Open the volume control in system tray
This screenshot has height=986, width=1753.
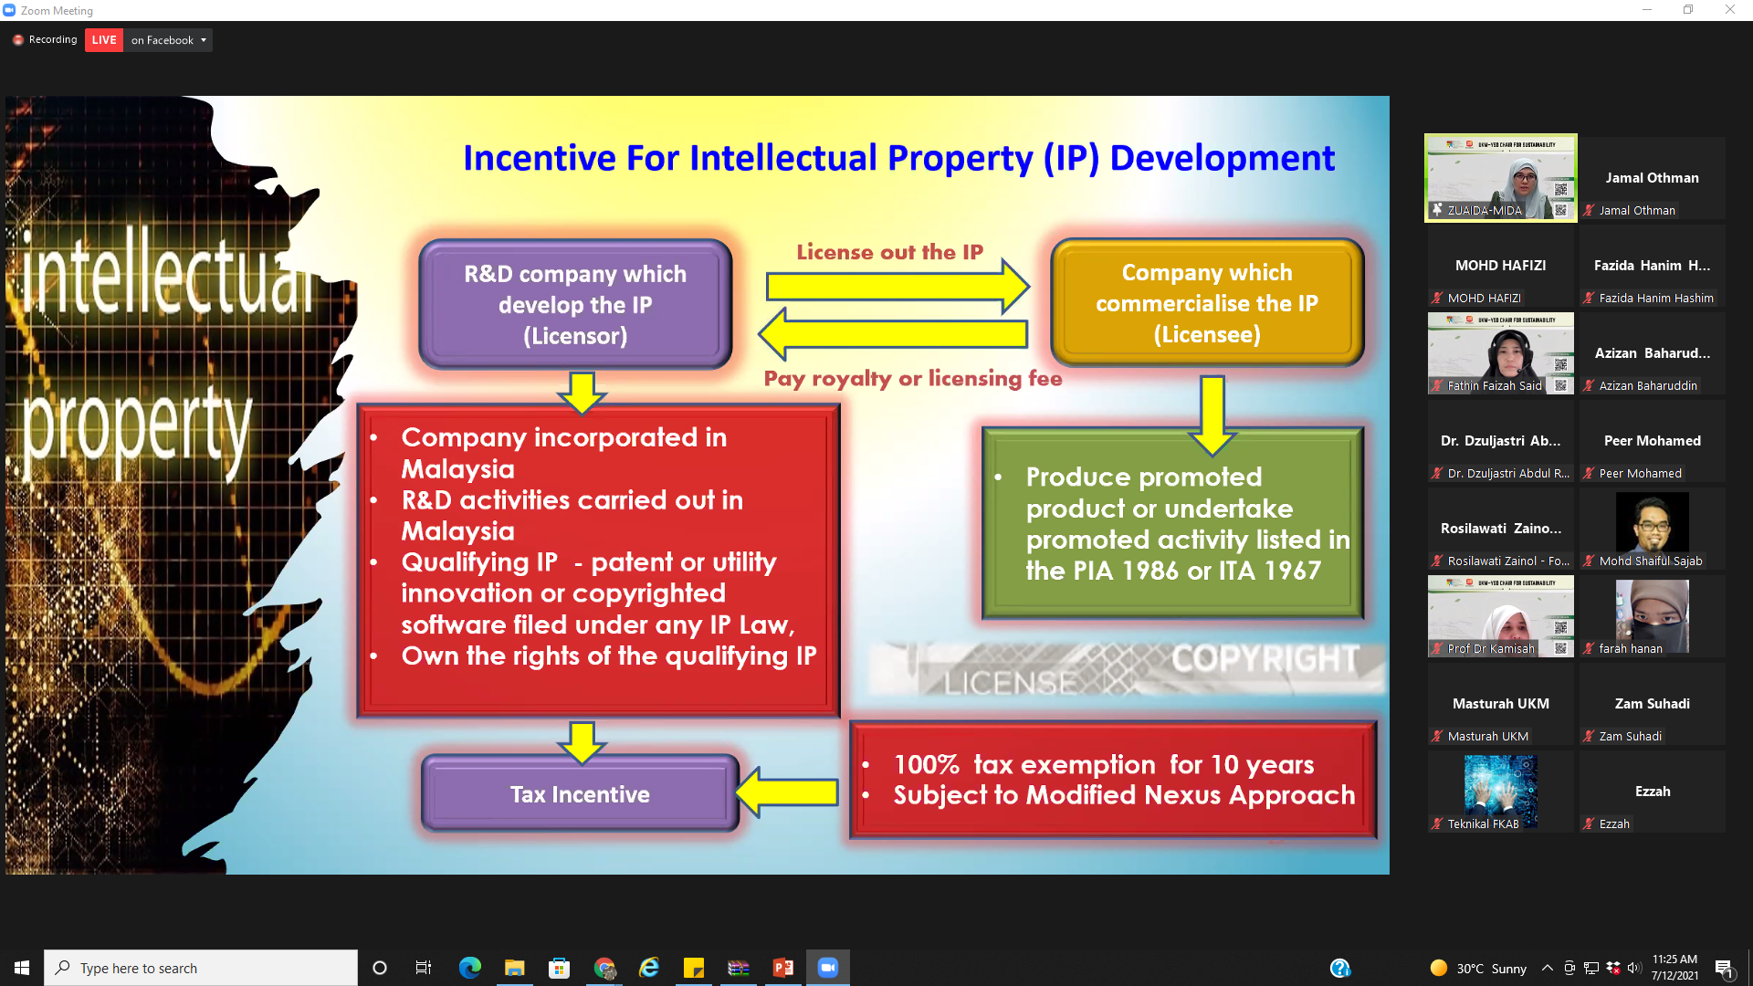click(1634, 968)
